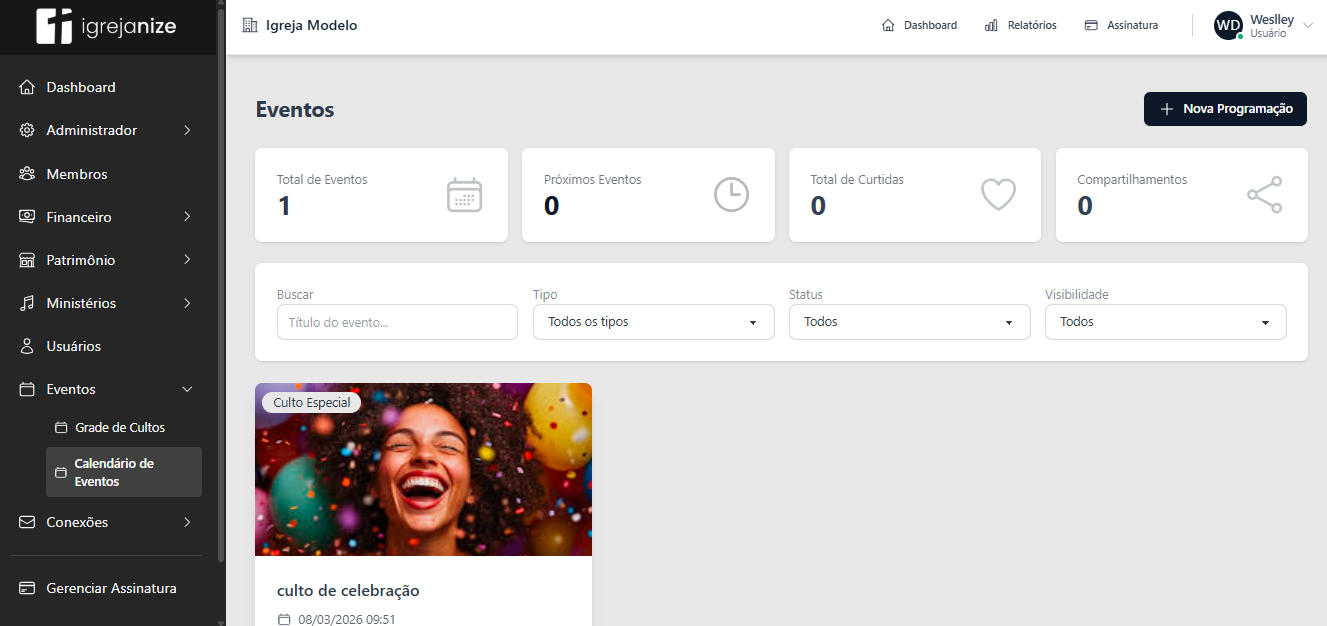Click the clock icon in Próximos Eventos
This screenshot has height=626, width=1327.
pyautogui.click(x=731, y=195)
